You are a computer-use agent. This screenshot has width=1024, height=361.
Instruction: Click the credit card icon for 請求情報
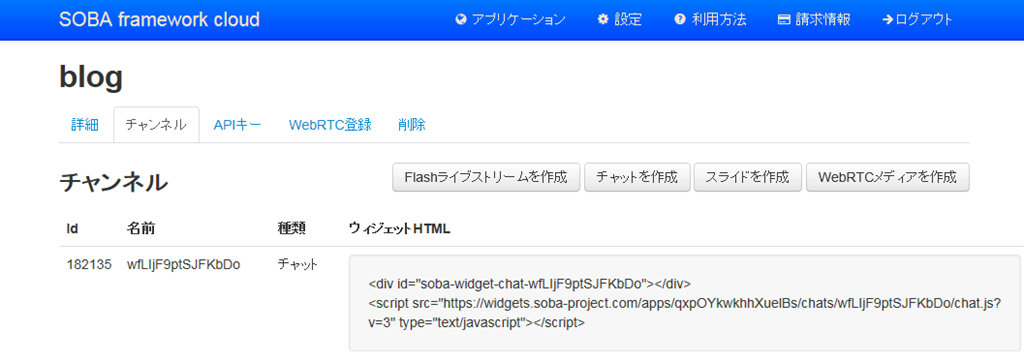point(784,20)
